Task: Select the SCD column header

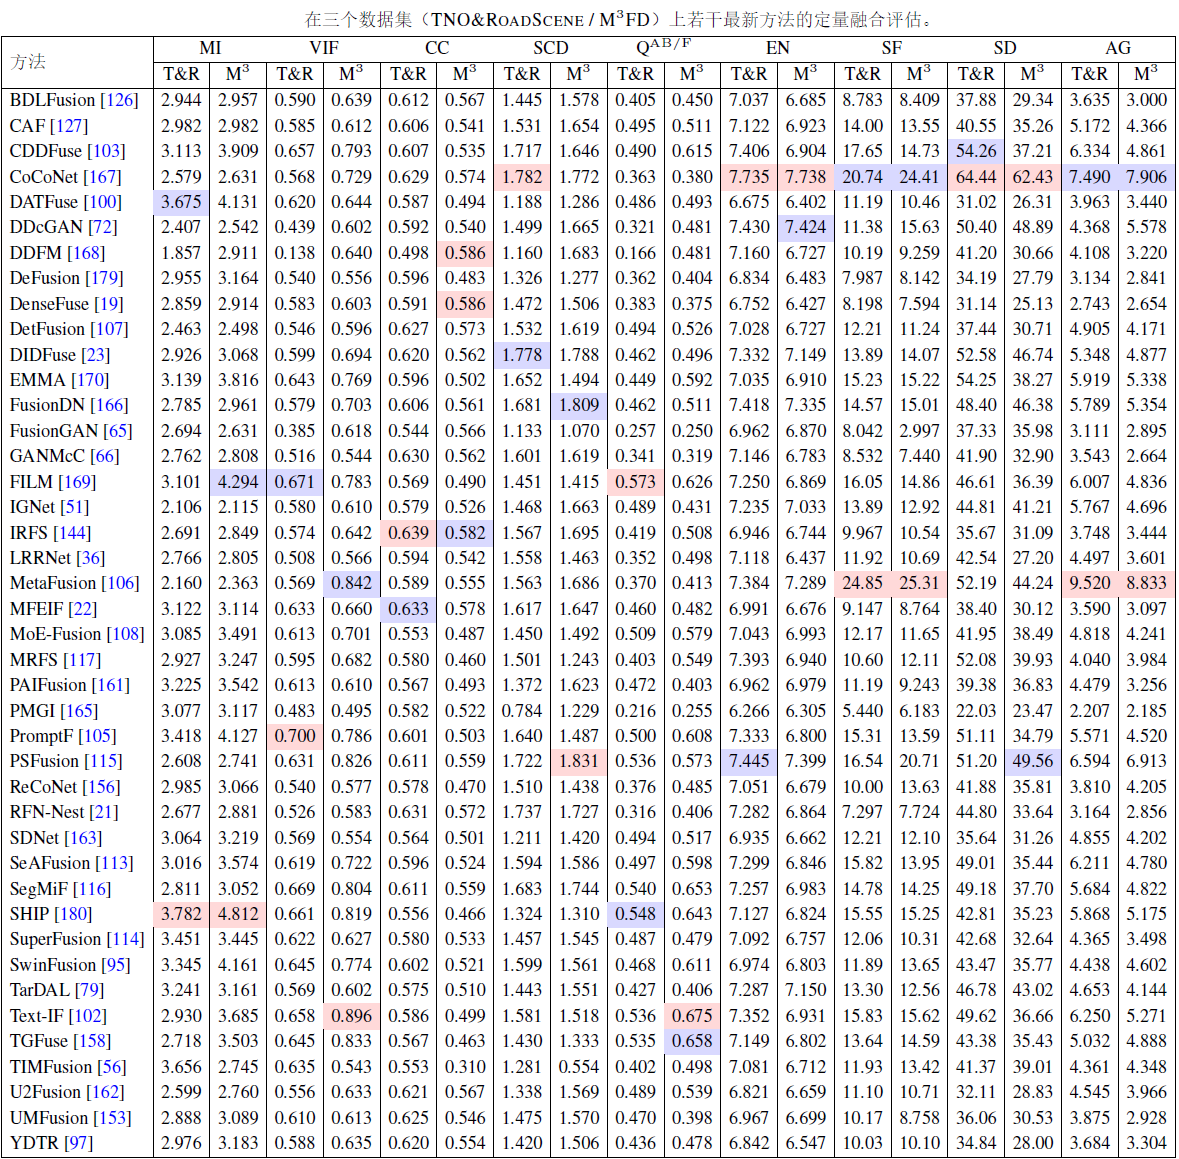Action: tap(550, 48)
